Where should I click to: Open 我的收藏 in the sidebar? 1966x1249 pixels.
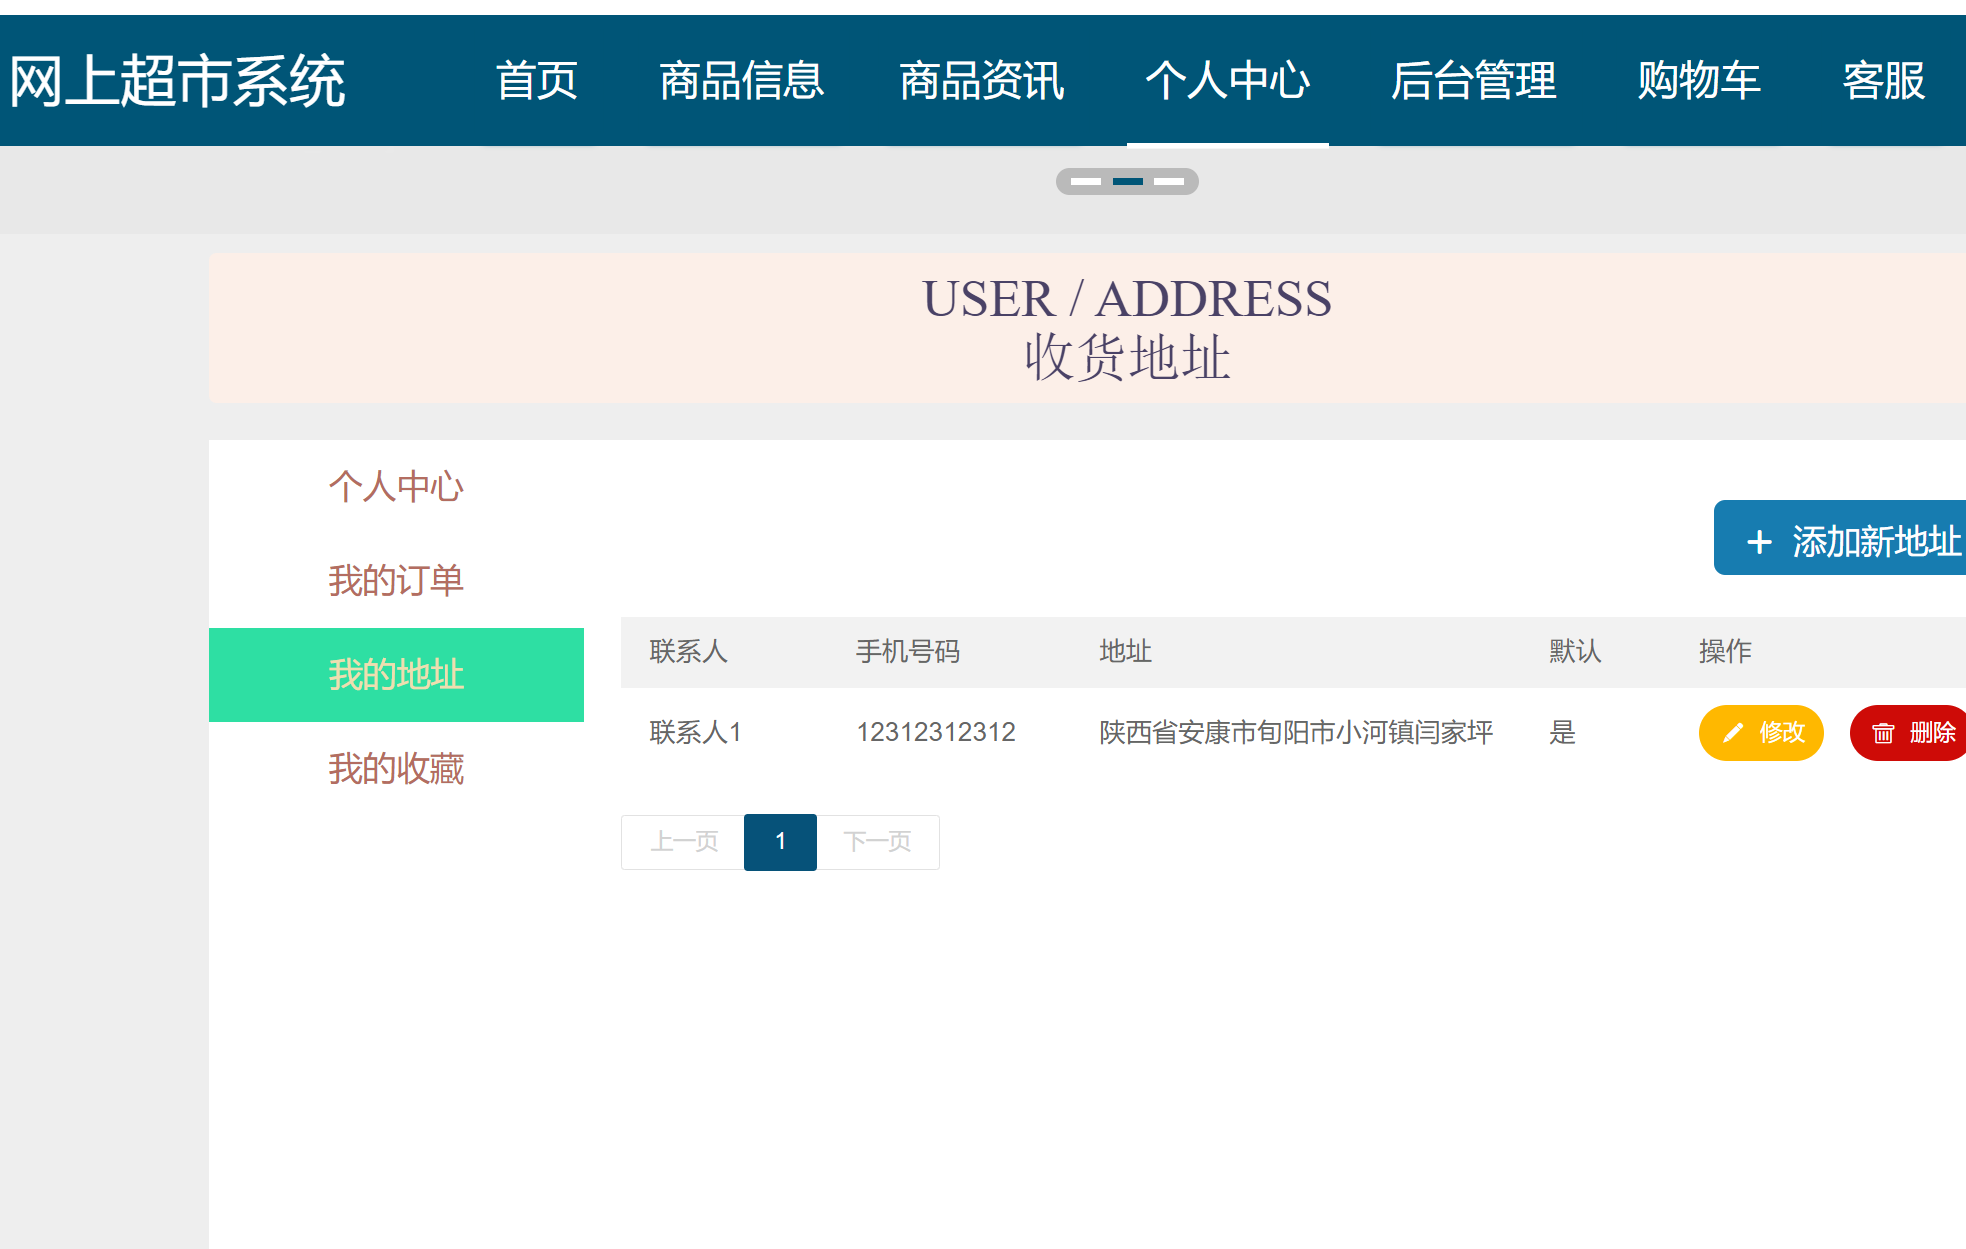(x=397, y=769)
